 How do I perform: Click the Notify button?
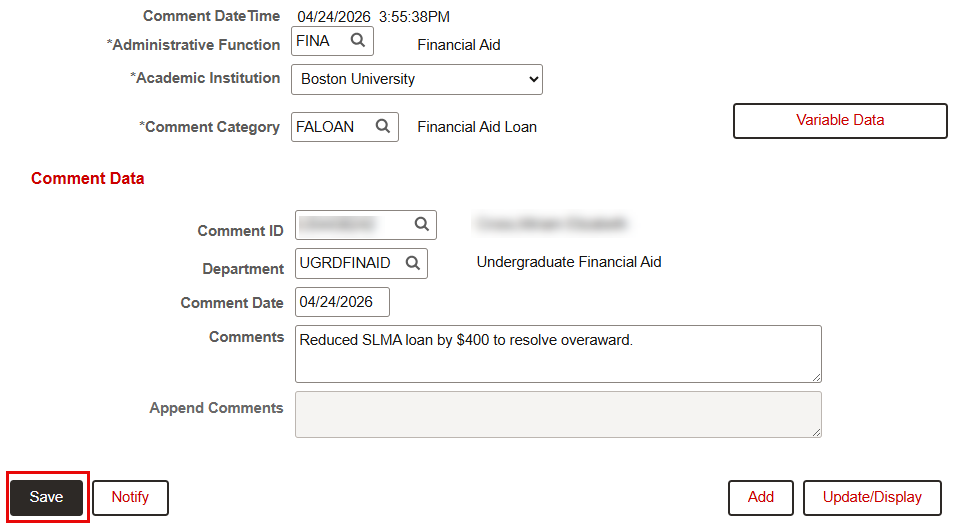[x=130, y=497]
